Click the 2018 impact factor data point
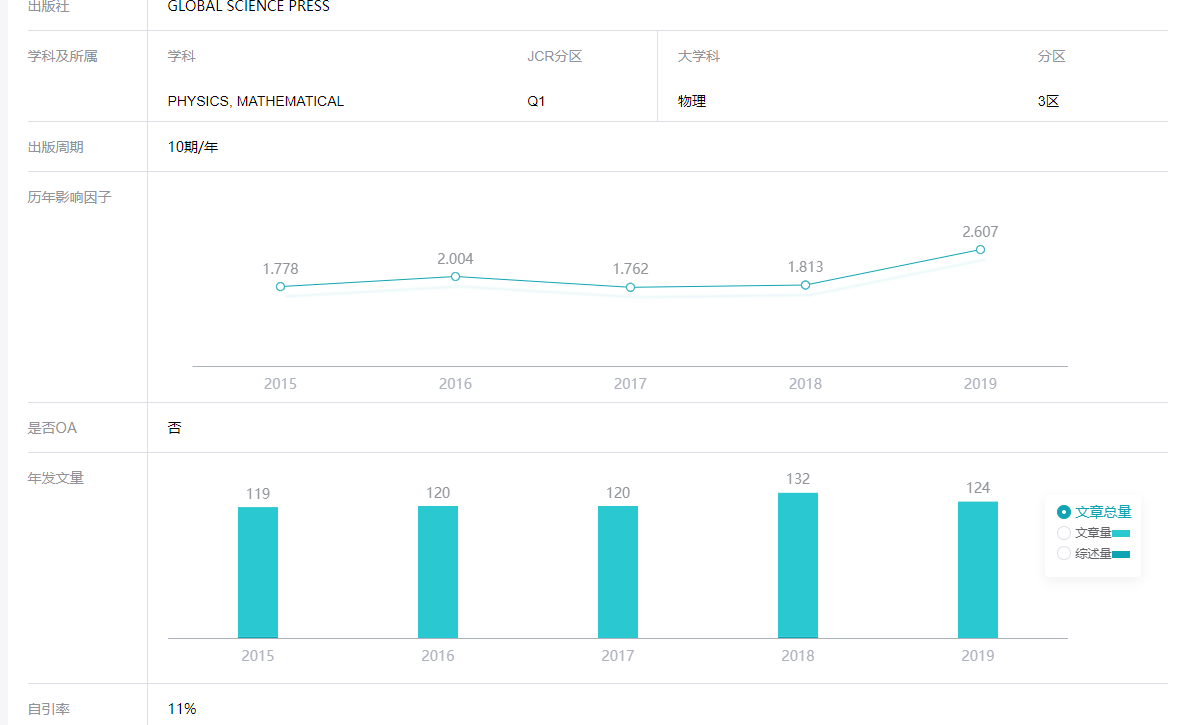This screenshot has height=725, width=1187. pos(805,285)
